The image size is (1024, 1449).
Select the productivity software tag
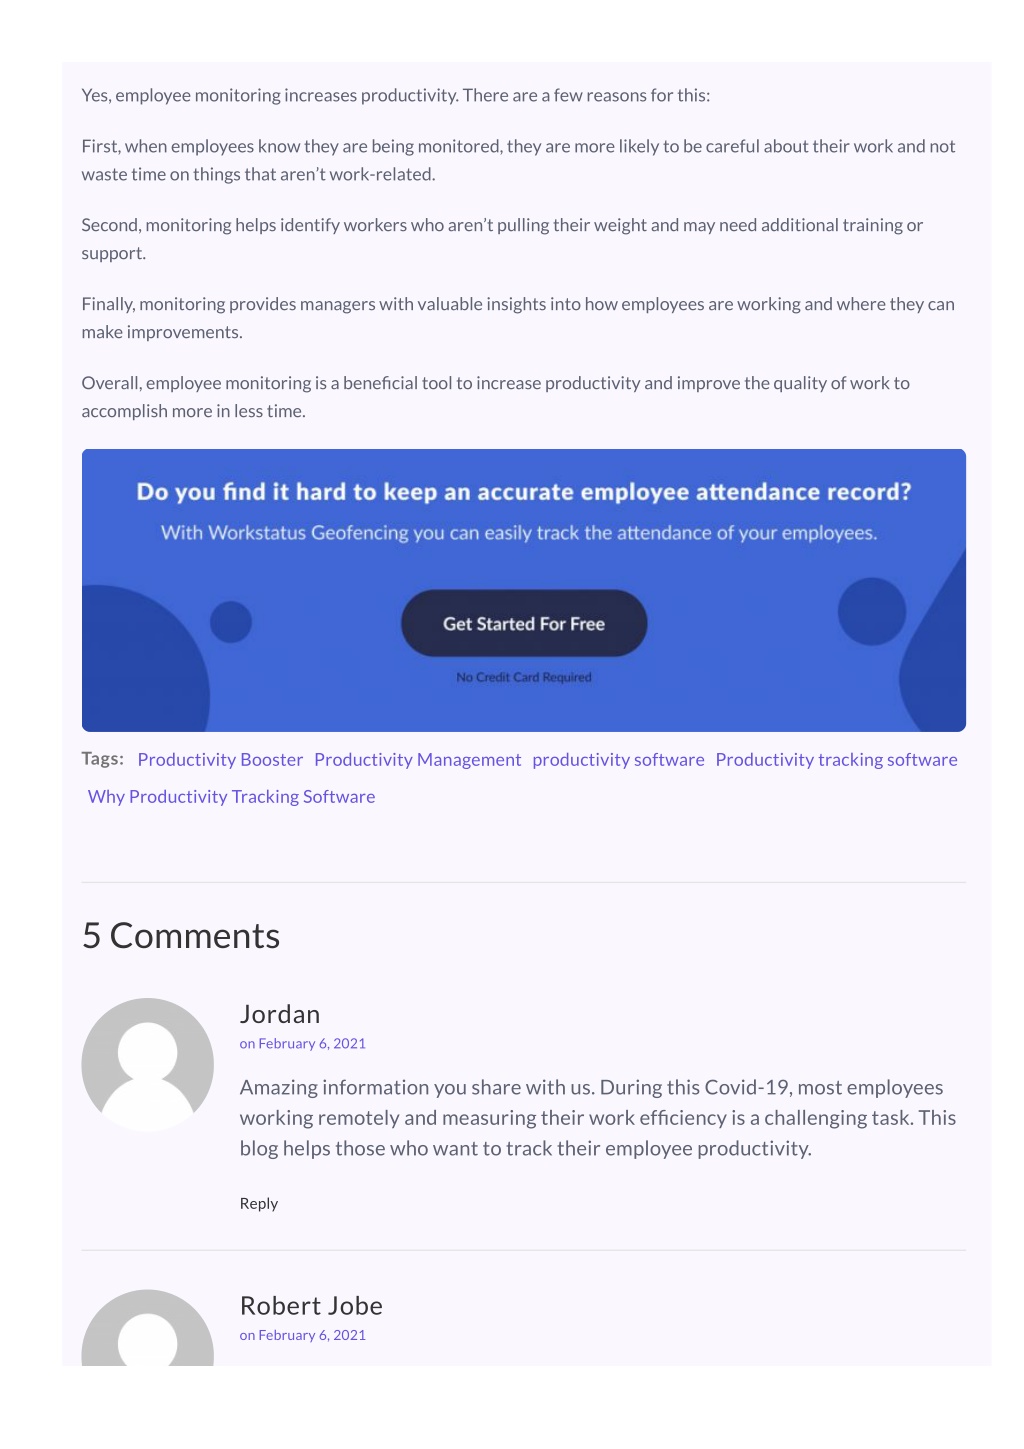(618, 760)
